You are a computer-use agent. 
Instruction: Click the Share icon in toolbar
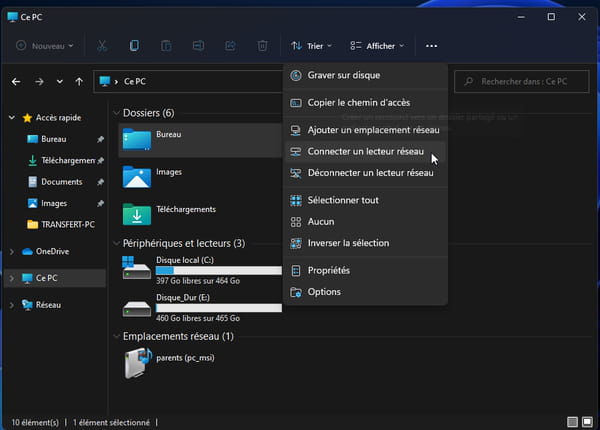(230, 46)
